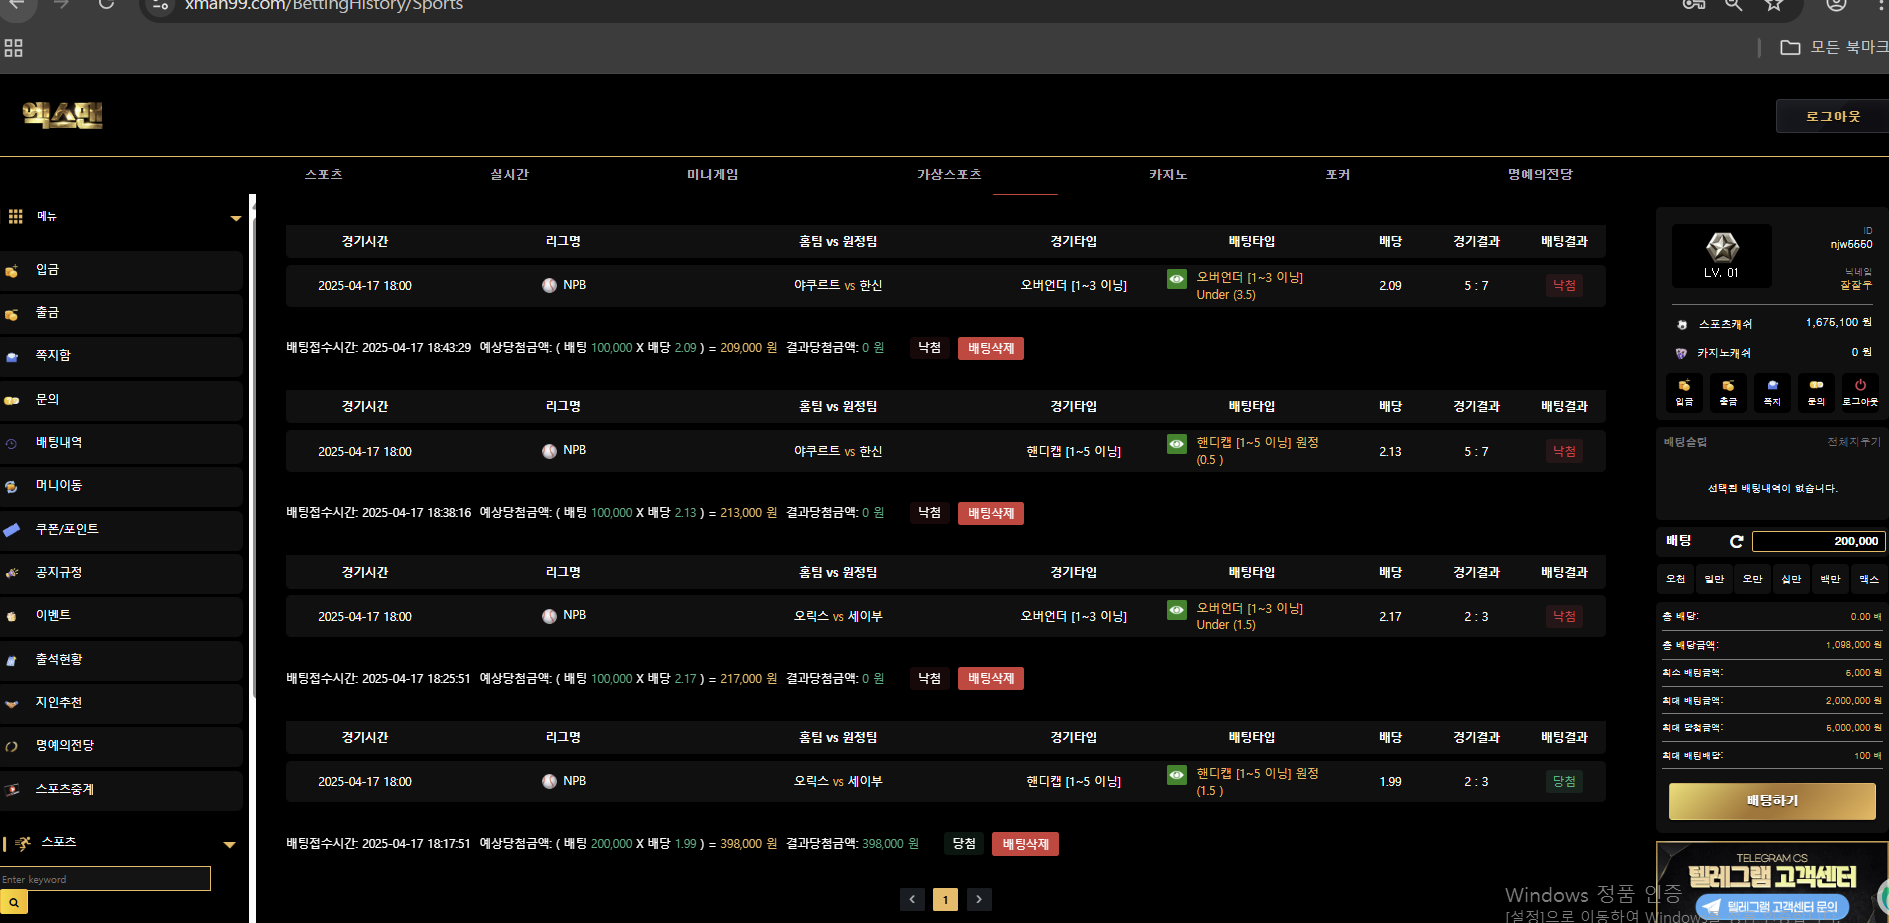
Task: Click the 명예의전당 laurel icon in sidebar
Action: [x=12, y=747]
